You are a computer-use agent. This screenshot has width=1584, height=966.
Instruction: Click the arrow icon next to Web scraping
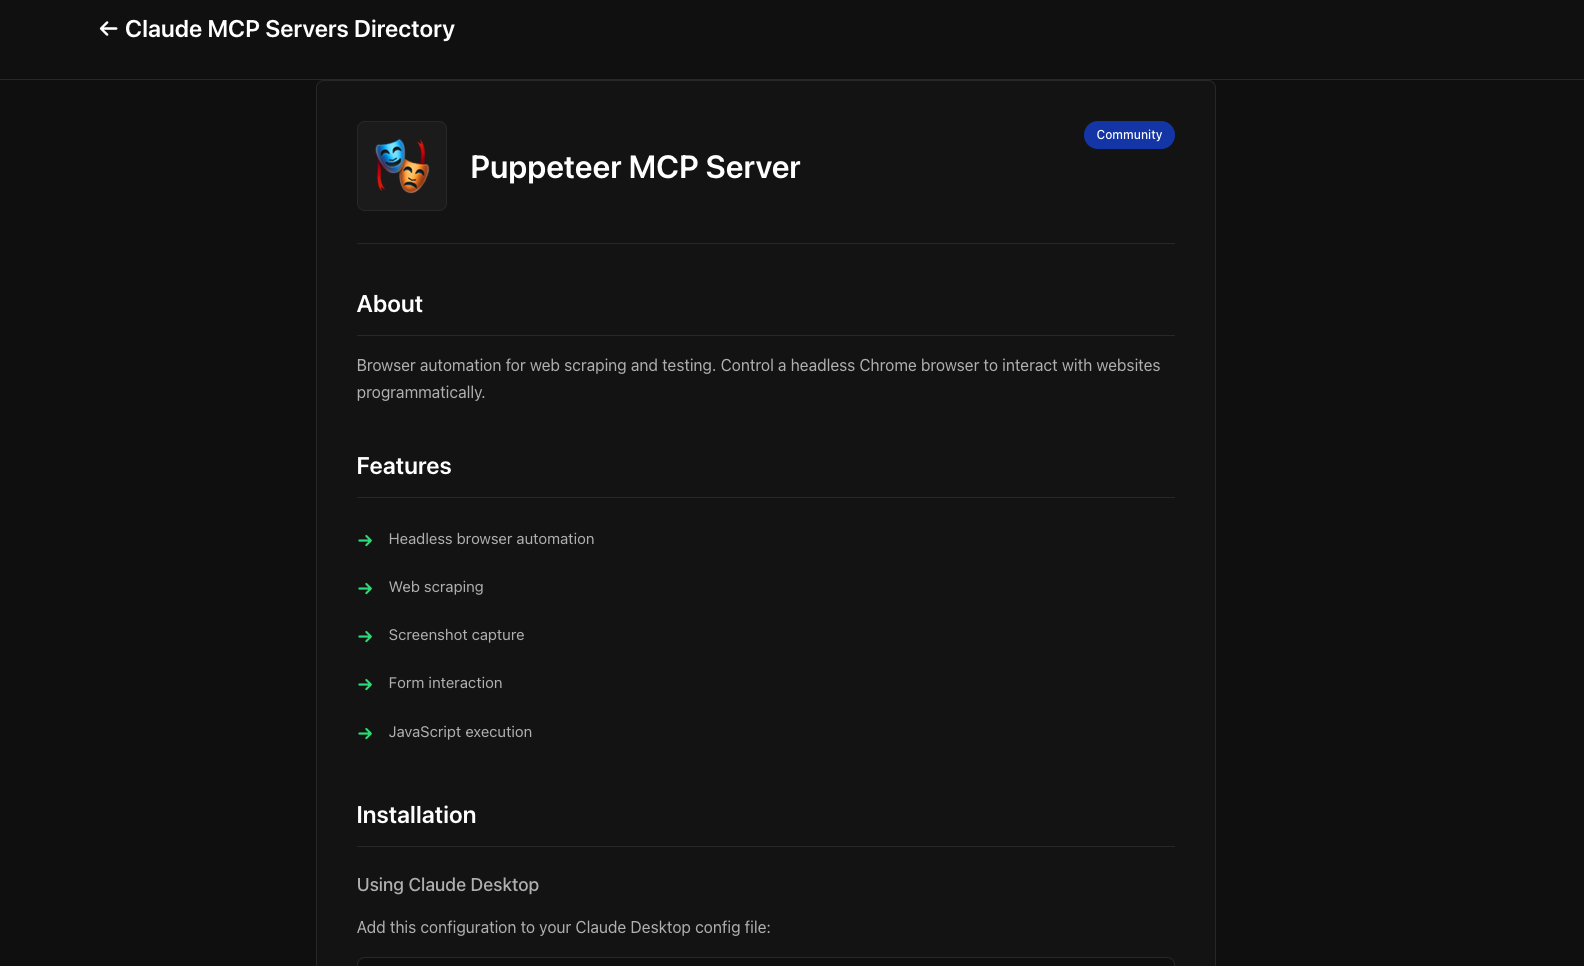pos(364,588)
